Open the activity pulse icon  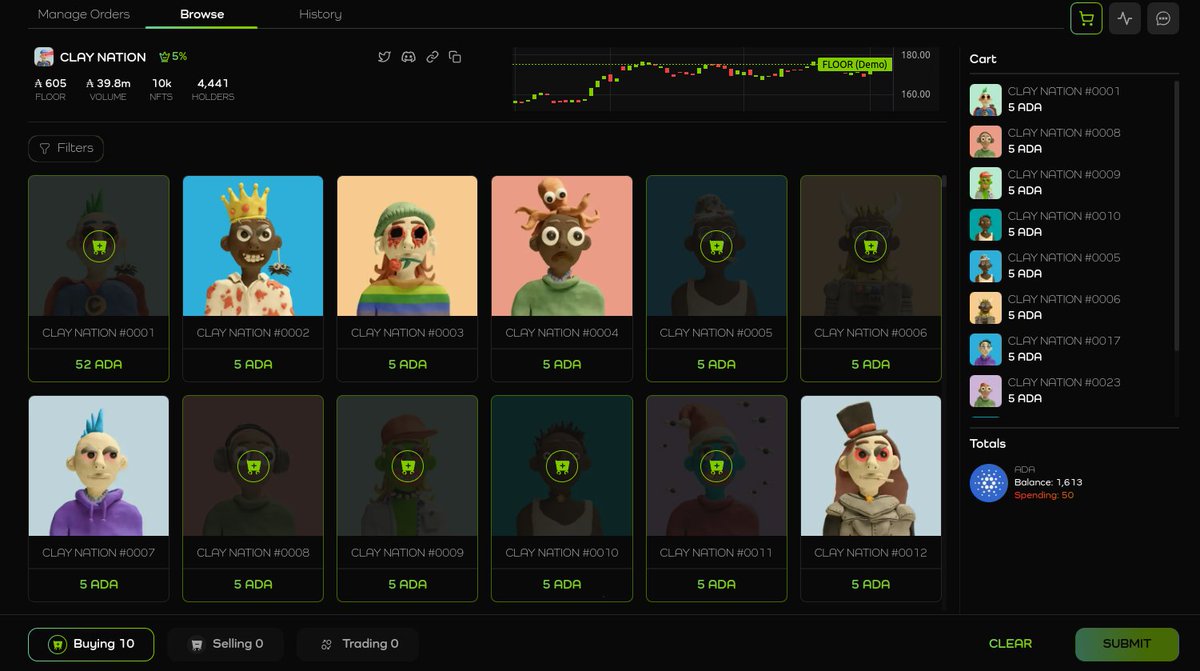click(1125, 18)
